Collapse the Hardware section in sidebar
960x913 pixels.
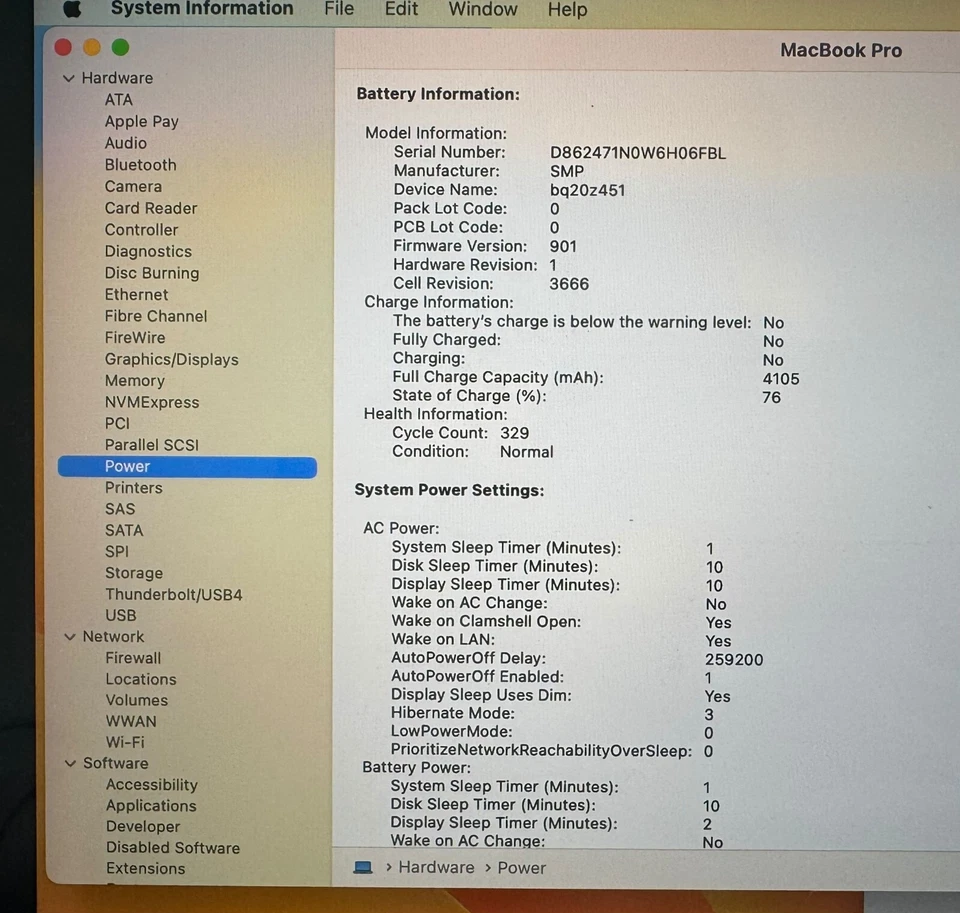(x=69, y=78)
